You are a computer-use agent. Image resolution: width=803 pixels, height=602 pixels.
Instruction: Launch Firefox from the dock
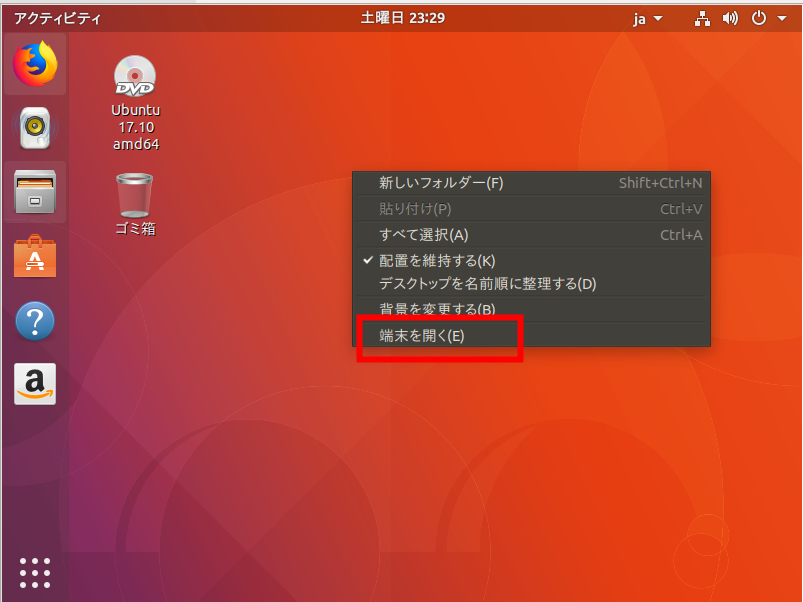coord(35,64)
